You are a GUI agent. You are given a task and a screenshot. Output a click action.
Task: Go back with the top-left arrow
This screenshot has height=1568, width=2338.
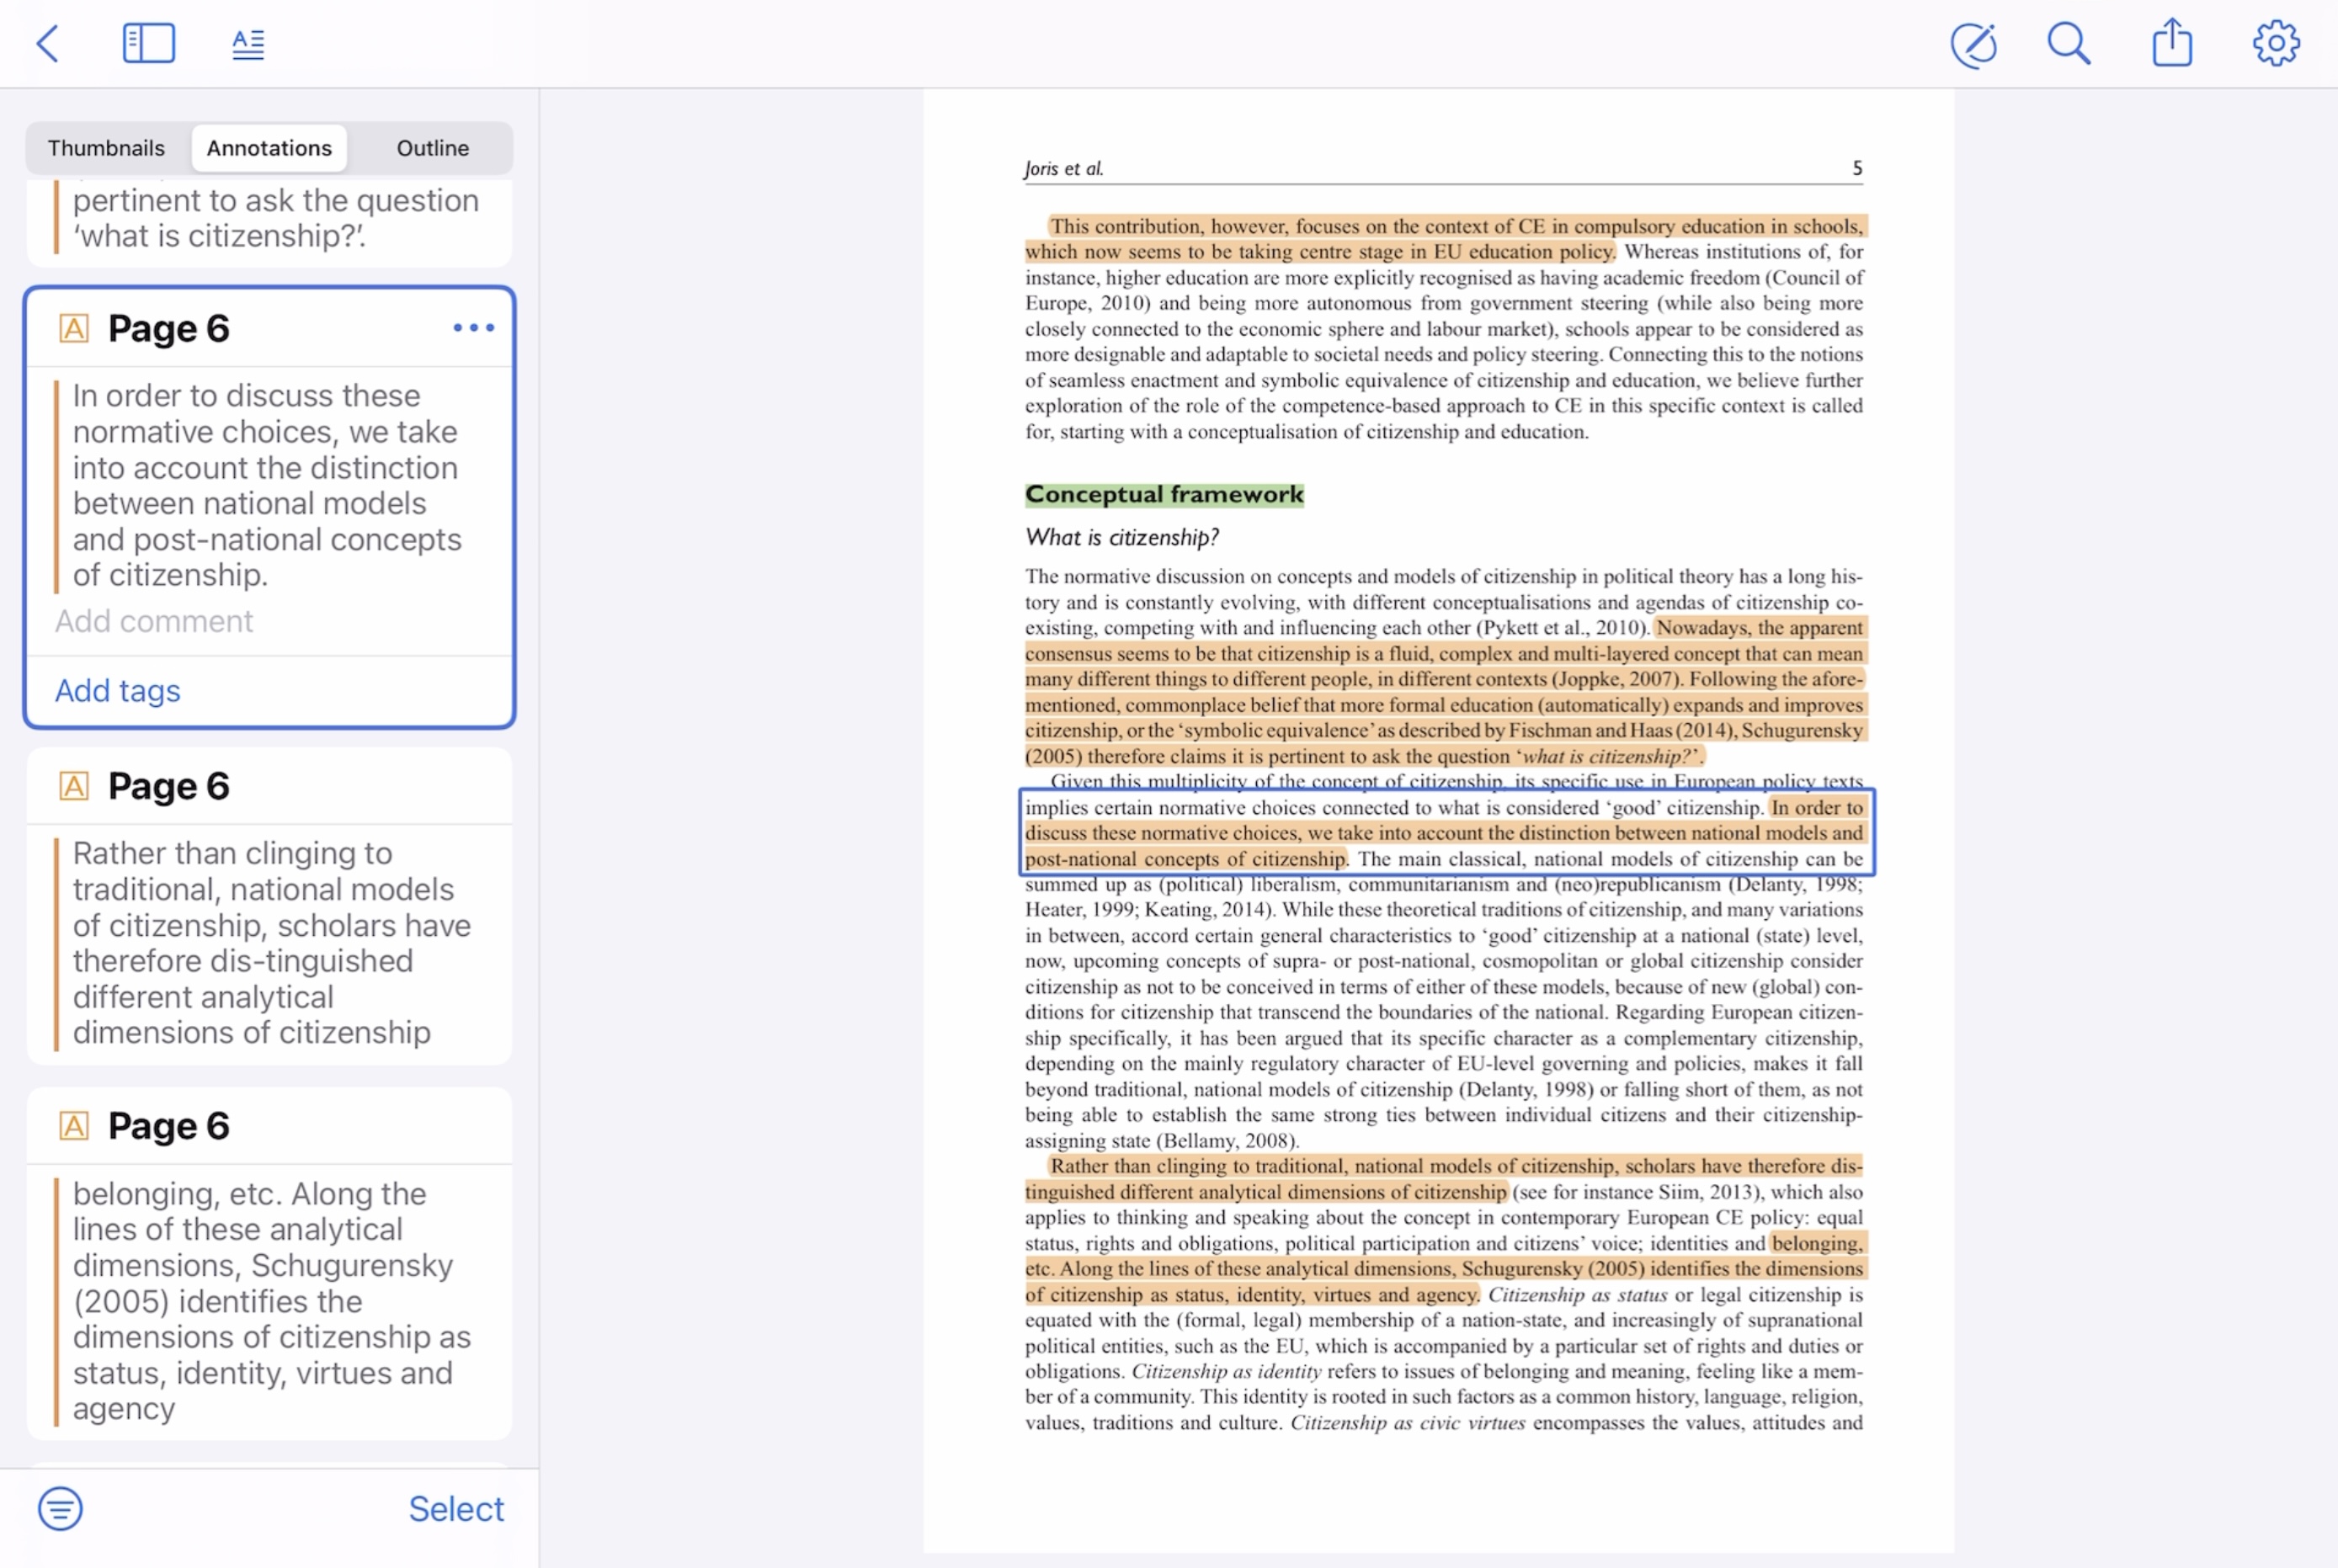coord(47,44)
